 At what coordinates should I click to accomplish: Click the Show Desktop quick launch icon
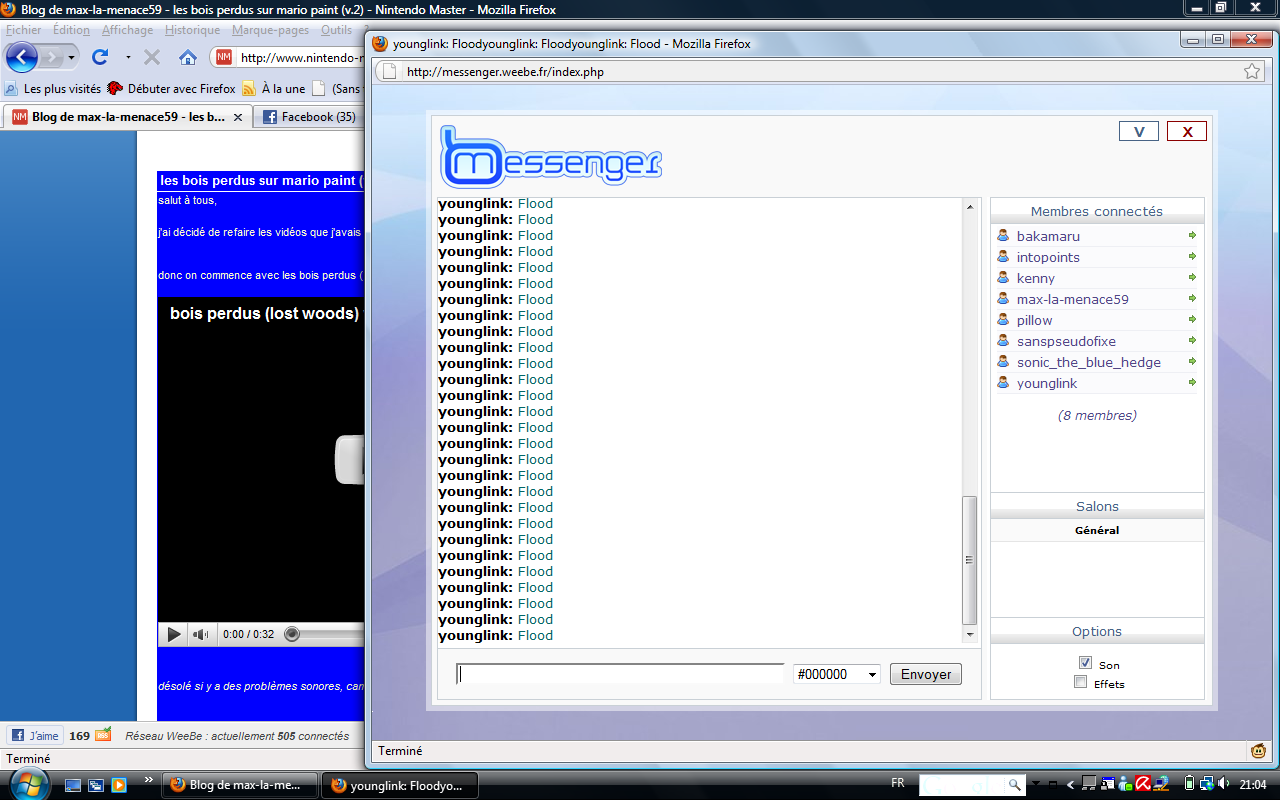(x=74, y=785)
